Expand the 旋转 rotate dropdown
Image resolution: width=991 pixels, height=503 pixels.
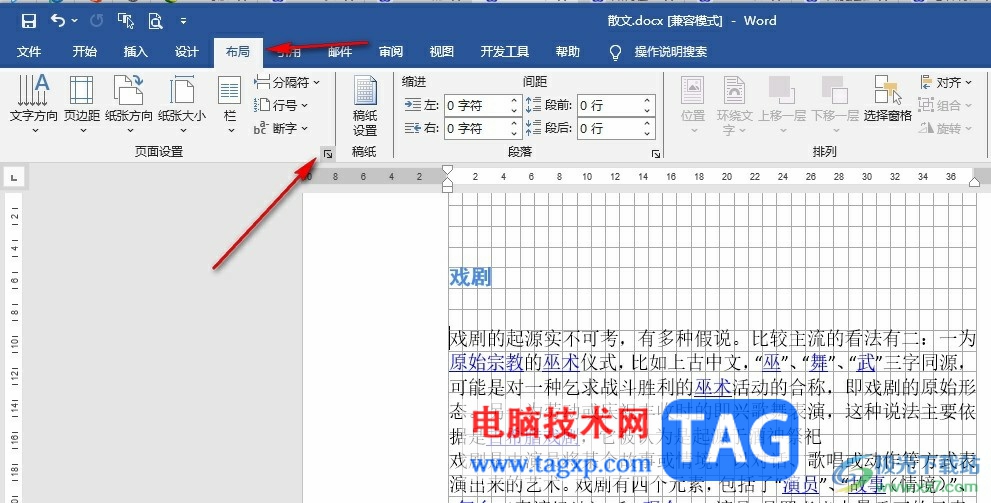click(945, 128)
